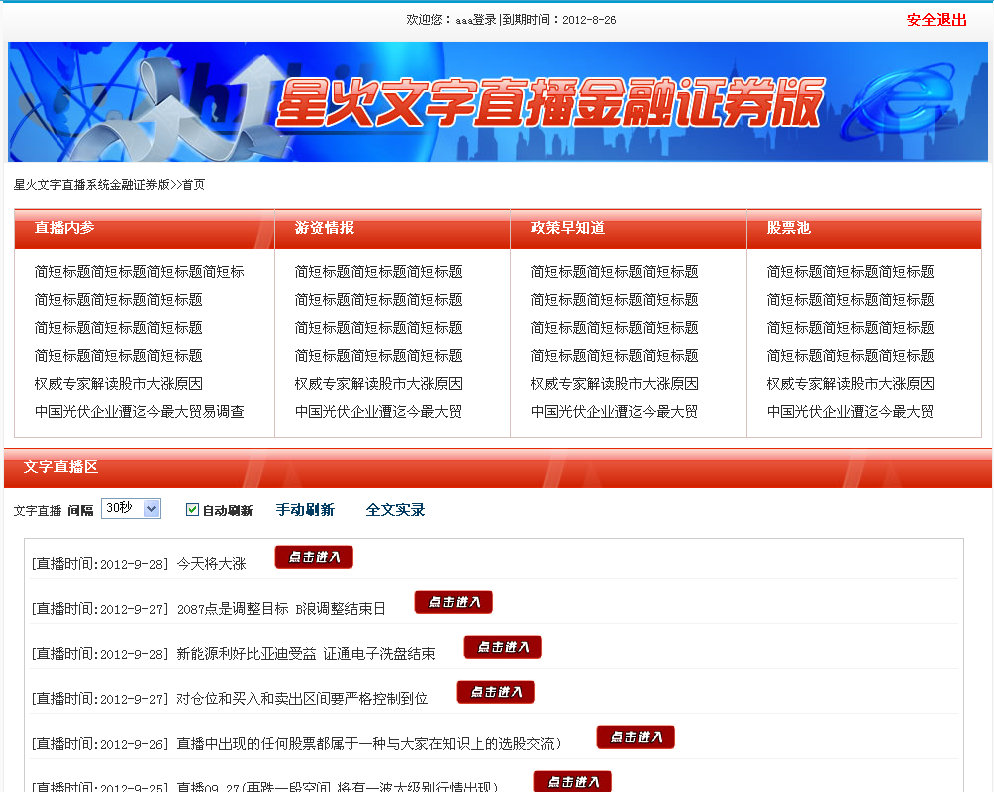Open the 间隔 30秒 interval dropdown
This screenshot has height=792, width=994.
coord(131,509)
